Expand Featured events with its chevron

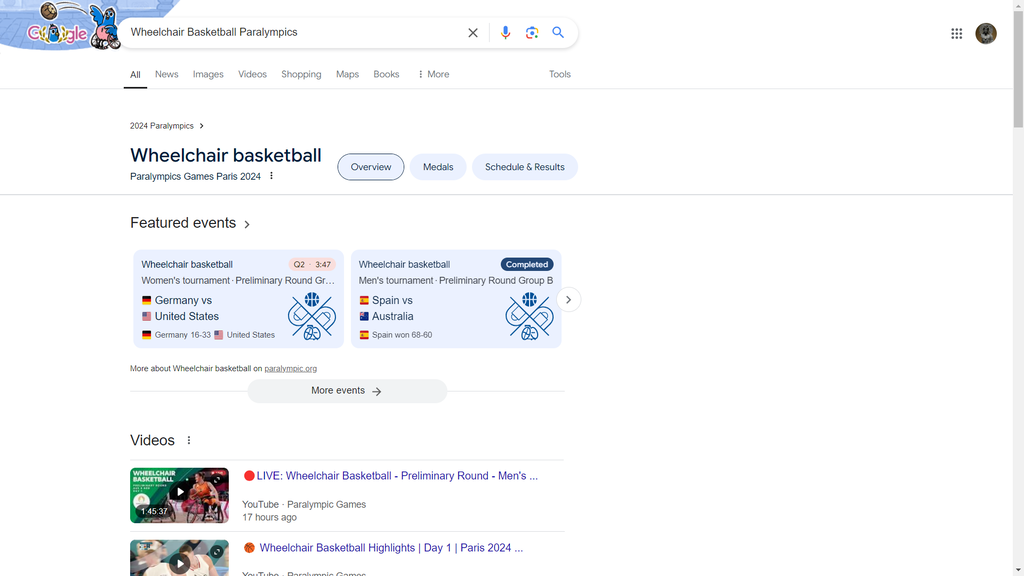coord(247,224)
